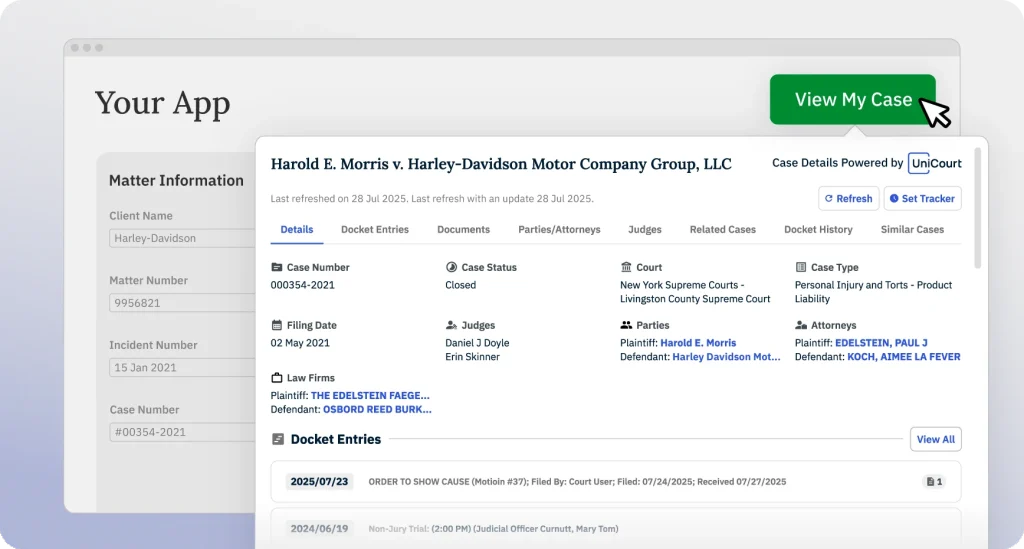Click the Judges person icon
The width and height of the screenshot is (1024, 549).
(451, 325)
